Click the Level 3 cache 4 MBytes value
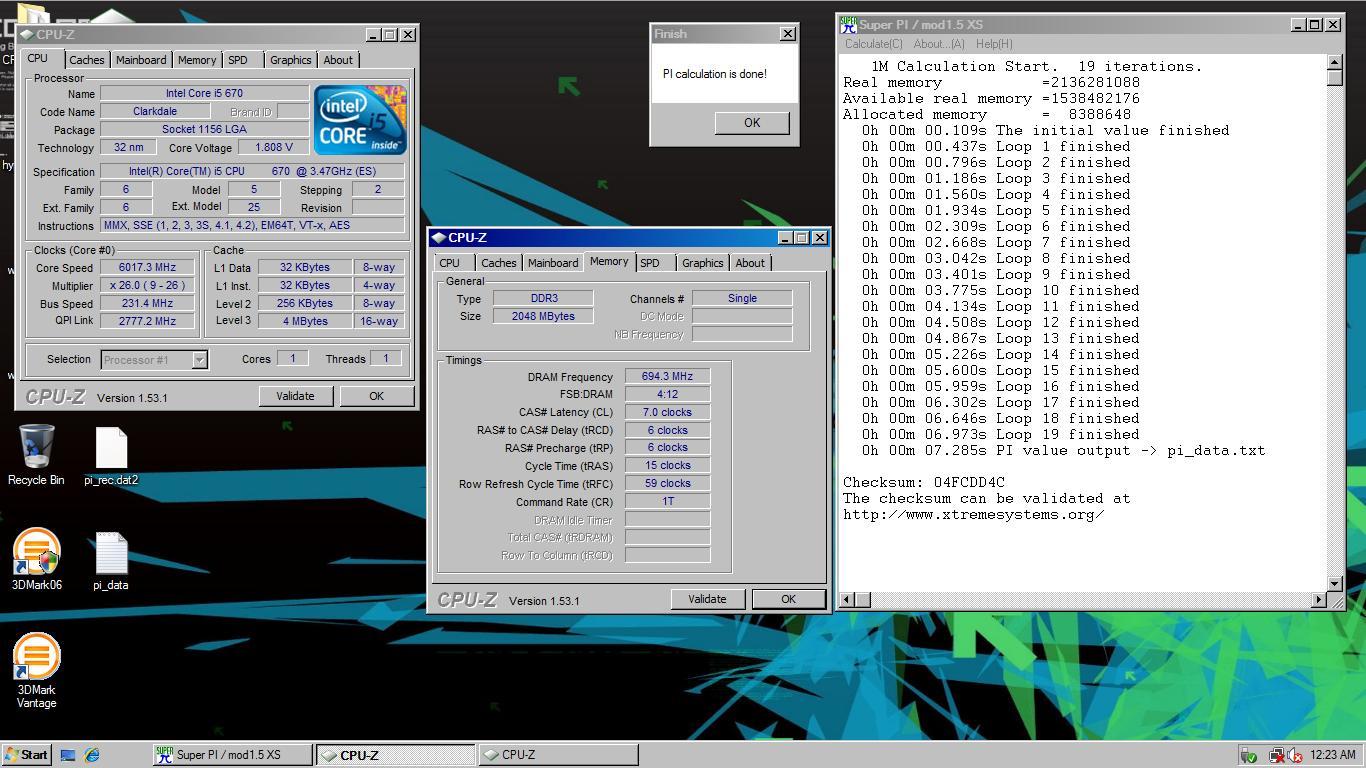 point(305,321)
